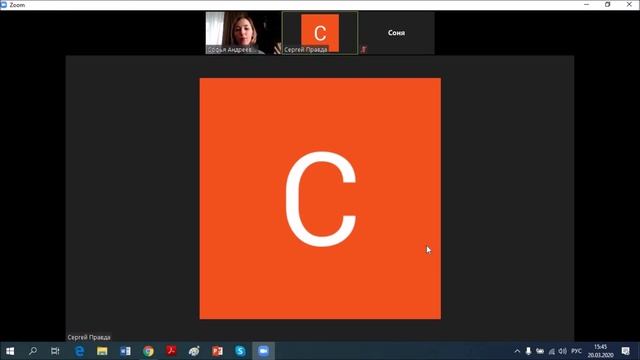Click the muted microphone icon on Соня tile
The width and height of the screenshot is (640, 360).
click(x=364, y=49)
